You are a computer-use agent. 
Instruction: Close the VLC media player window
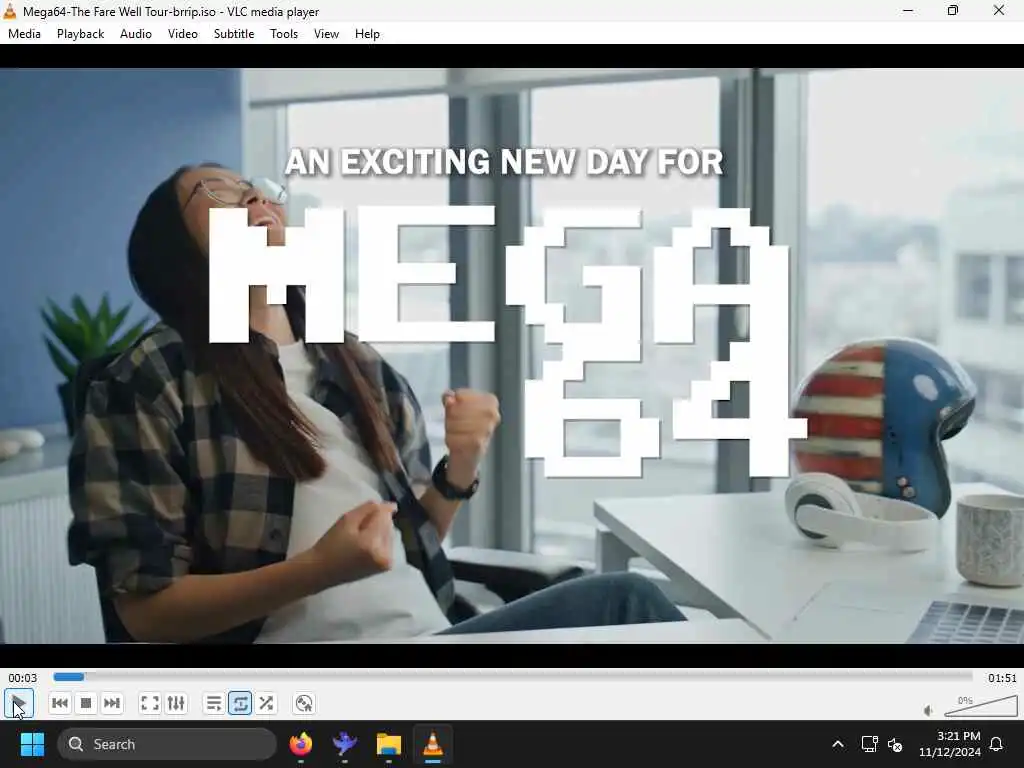(x=999, y=11)
